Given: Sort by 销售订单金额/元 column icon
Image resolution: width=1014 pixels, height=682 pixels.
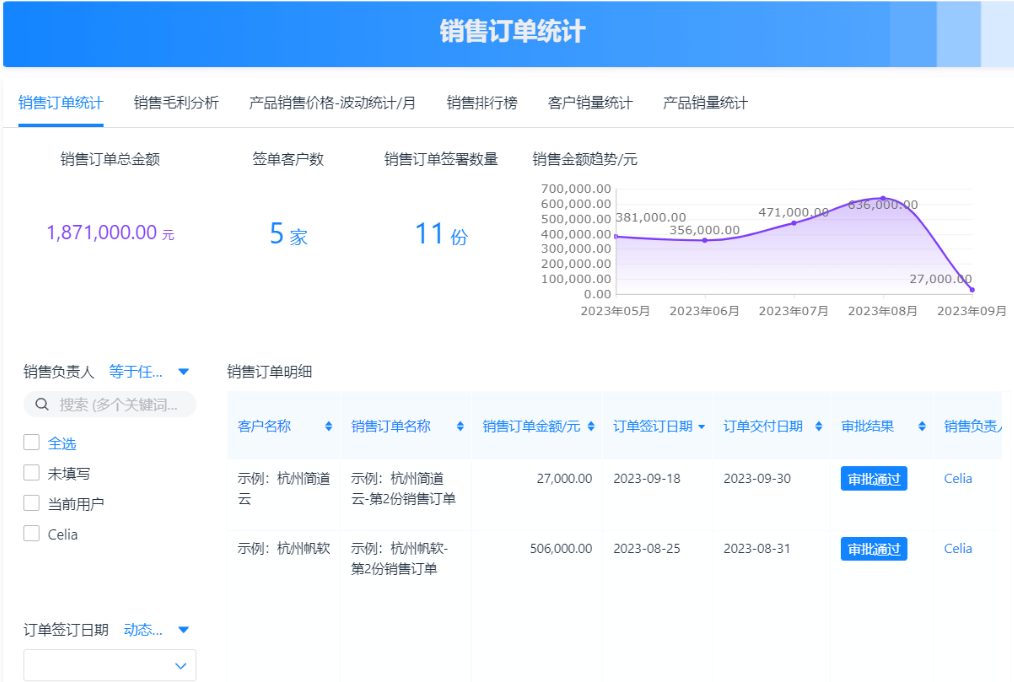Looking at the screenshot, I should [x=592, y=426].
